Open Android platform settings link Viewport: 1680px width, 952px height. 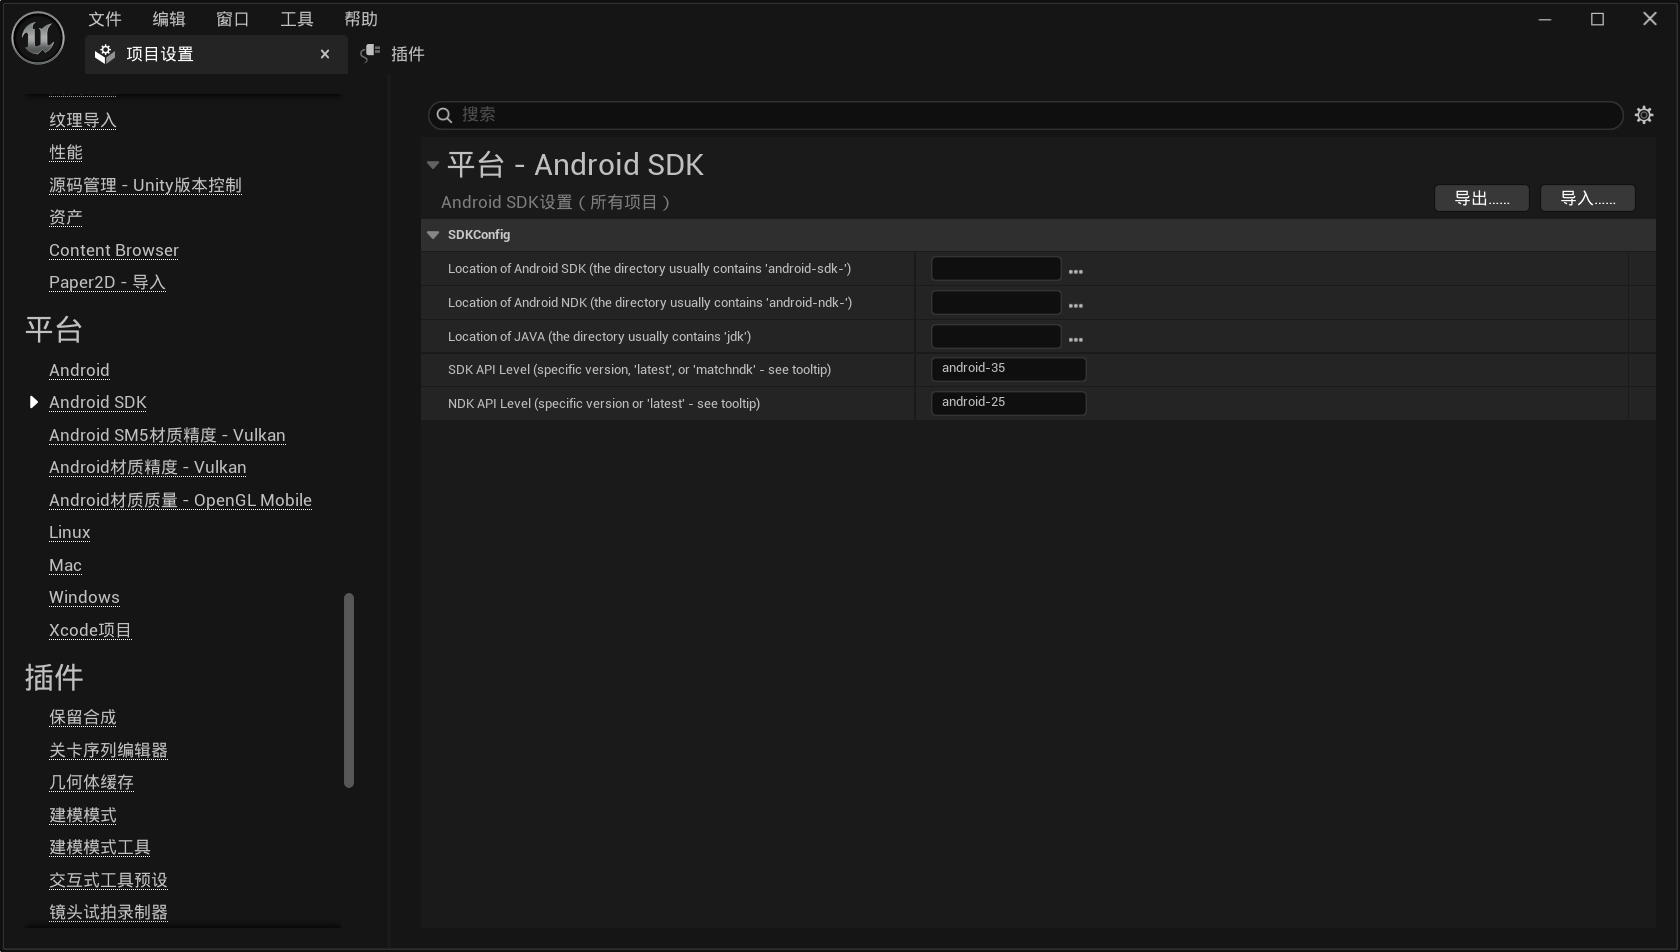[x=79, y=370]
